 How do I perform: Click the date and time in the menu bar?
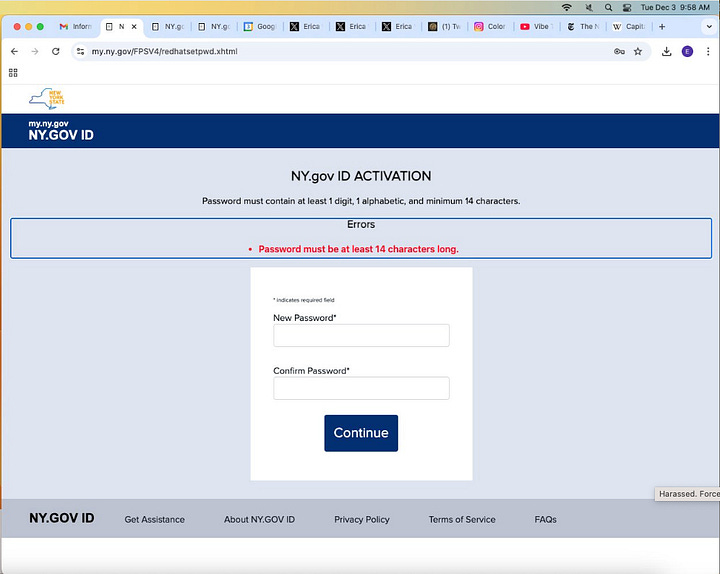[675, 7]
